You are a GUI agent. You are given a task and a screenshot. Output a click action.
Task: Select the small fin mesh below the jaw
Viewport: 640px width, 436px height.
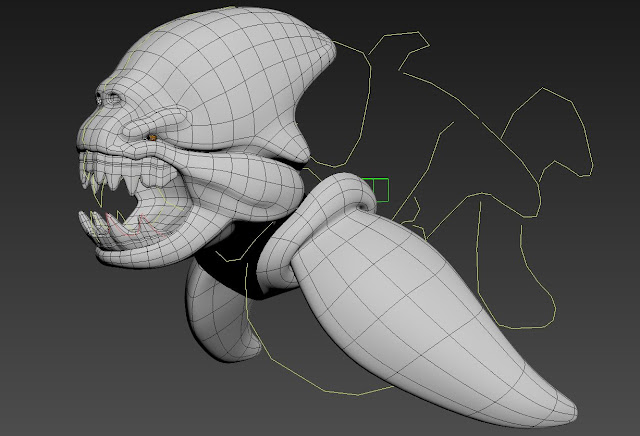tap(218, 318)
